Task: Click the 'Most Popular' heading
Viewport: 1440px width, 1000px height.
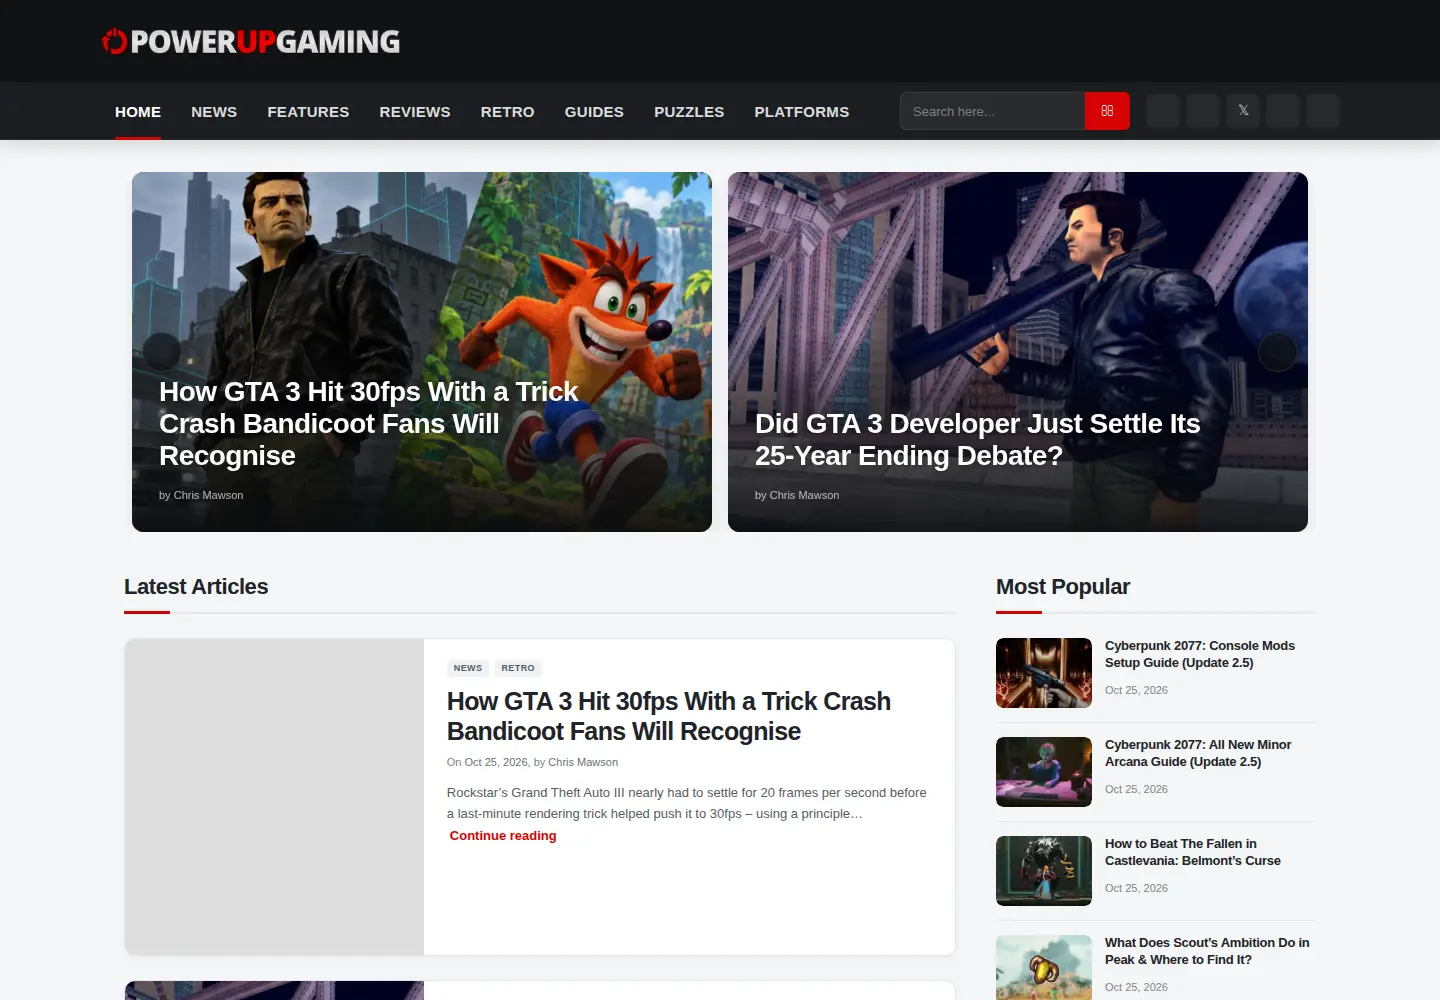Action: [x=1063, y=587]
